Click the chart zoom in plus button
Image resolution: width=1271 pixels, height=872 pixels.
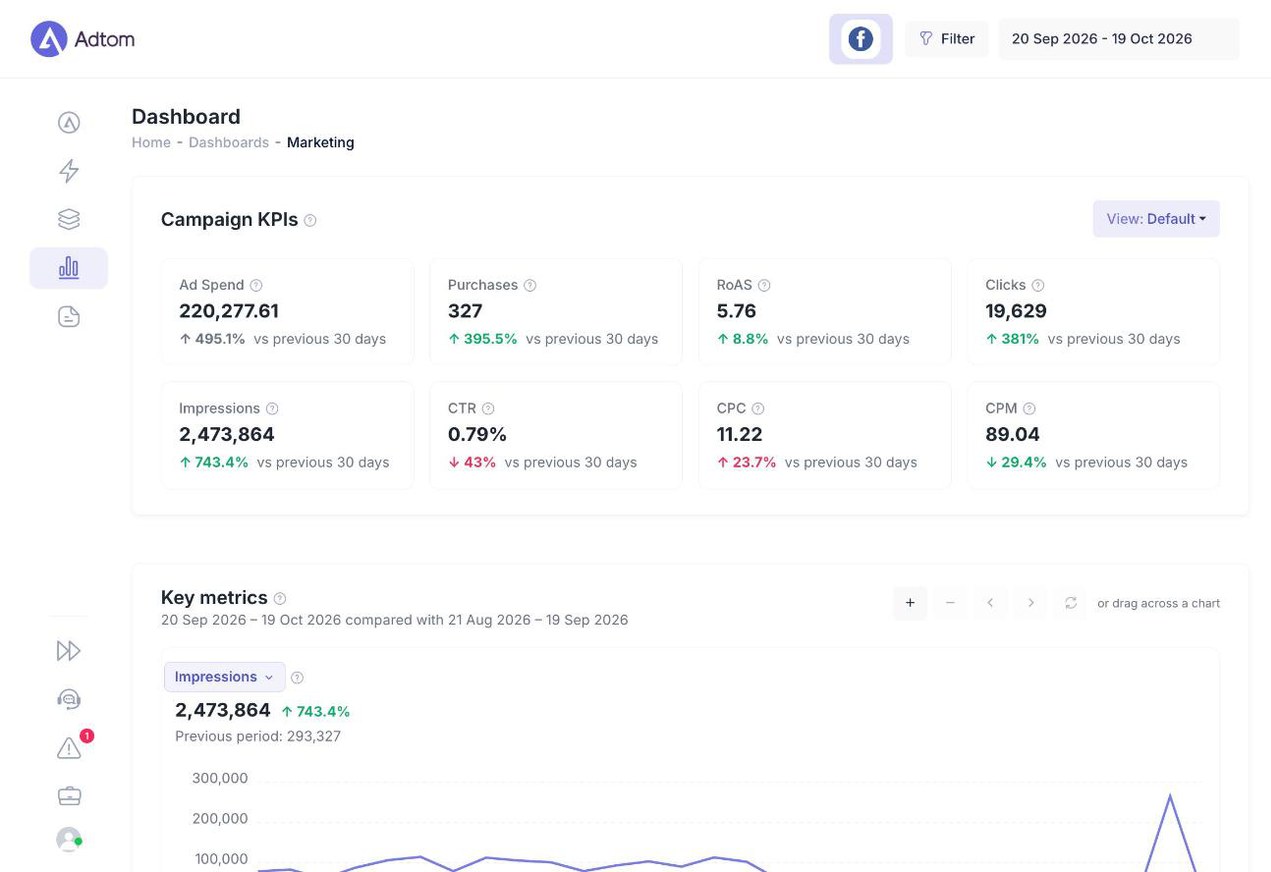point(910,603)
